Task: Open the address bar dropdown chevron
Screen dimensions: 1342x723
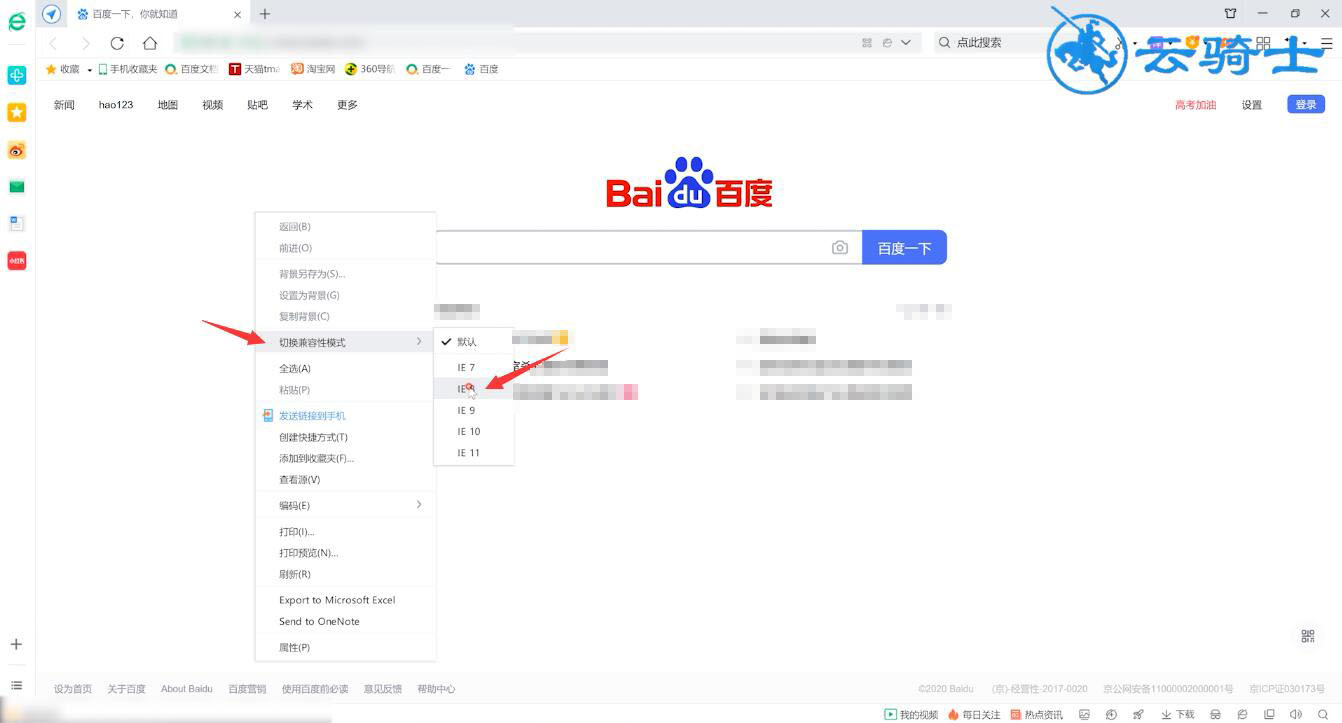Action: [906, 43]
